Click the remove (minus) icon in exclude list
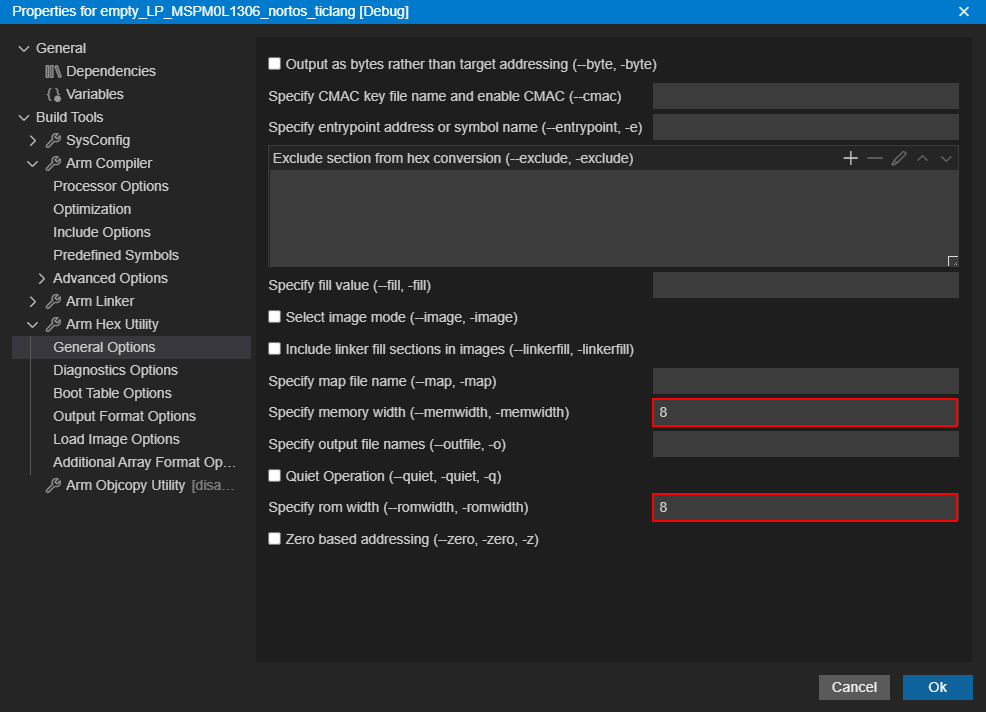This screenshot has width=986, height=712. tap(875, 158)
